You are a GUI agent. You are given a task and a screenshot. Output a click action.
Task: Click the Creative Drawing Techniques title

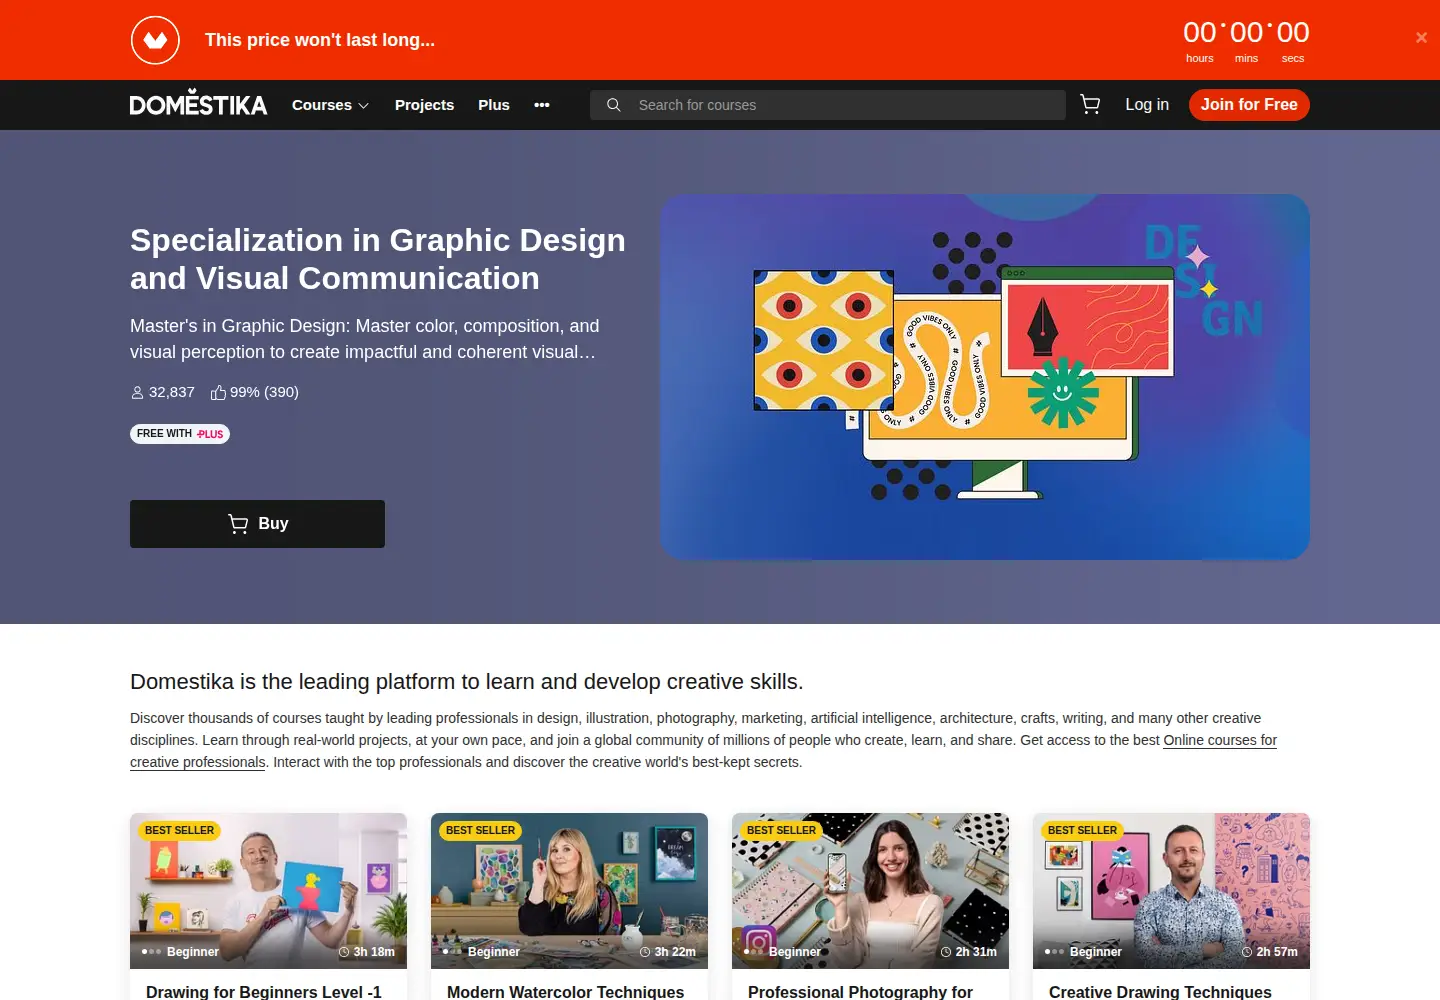[x=1160, y=991]
